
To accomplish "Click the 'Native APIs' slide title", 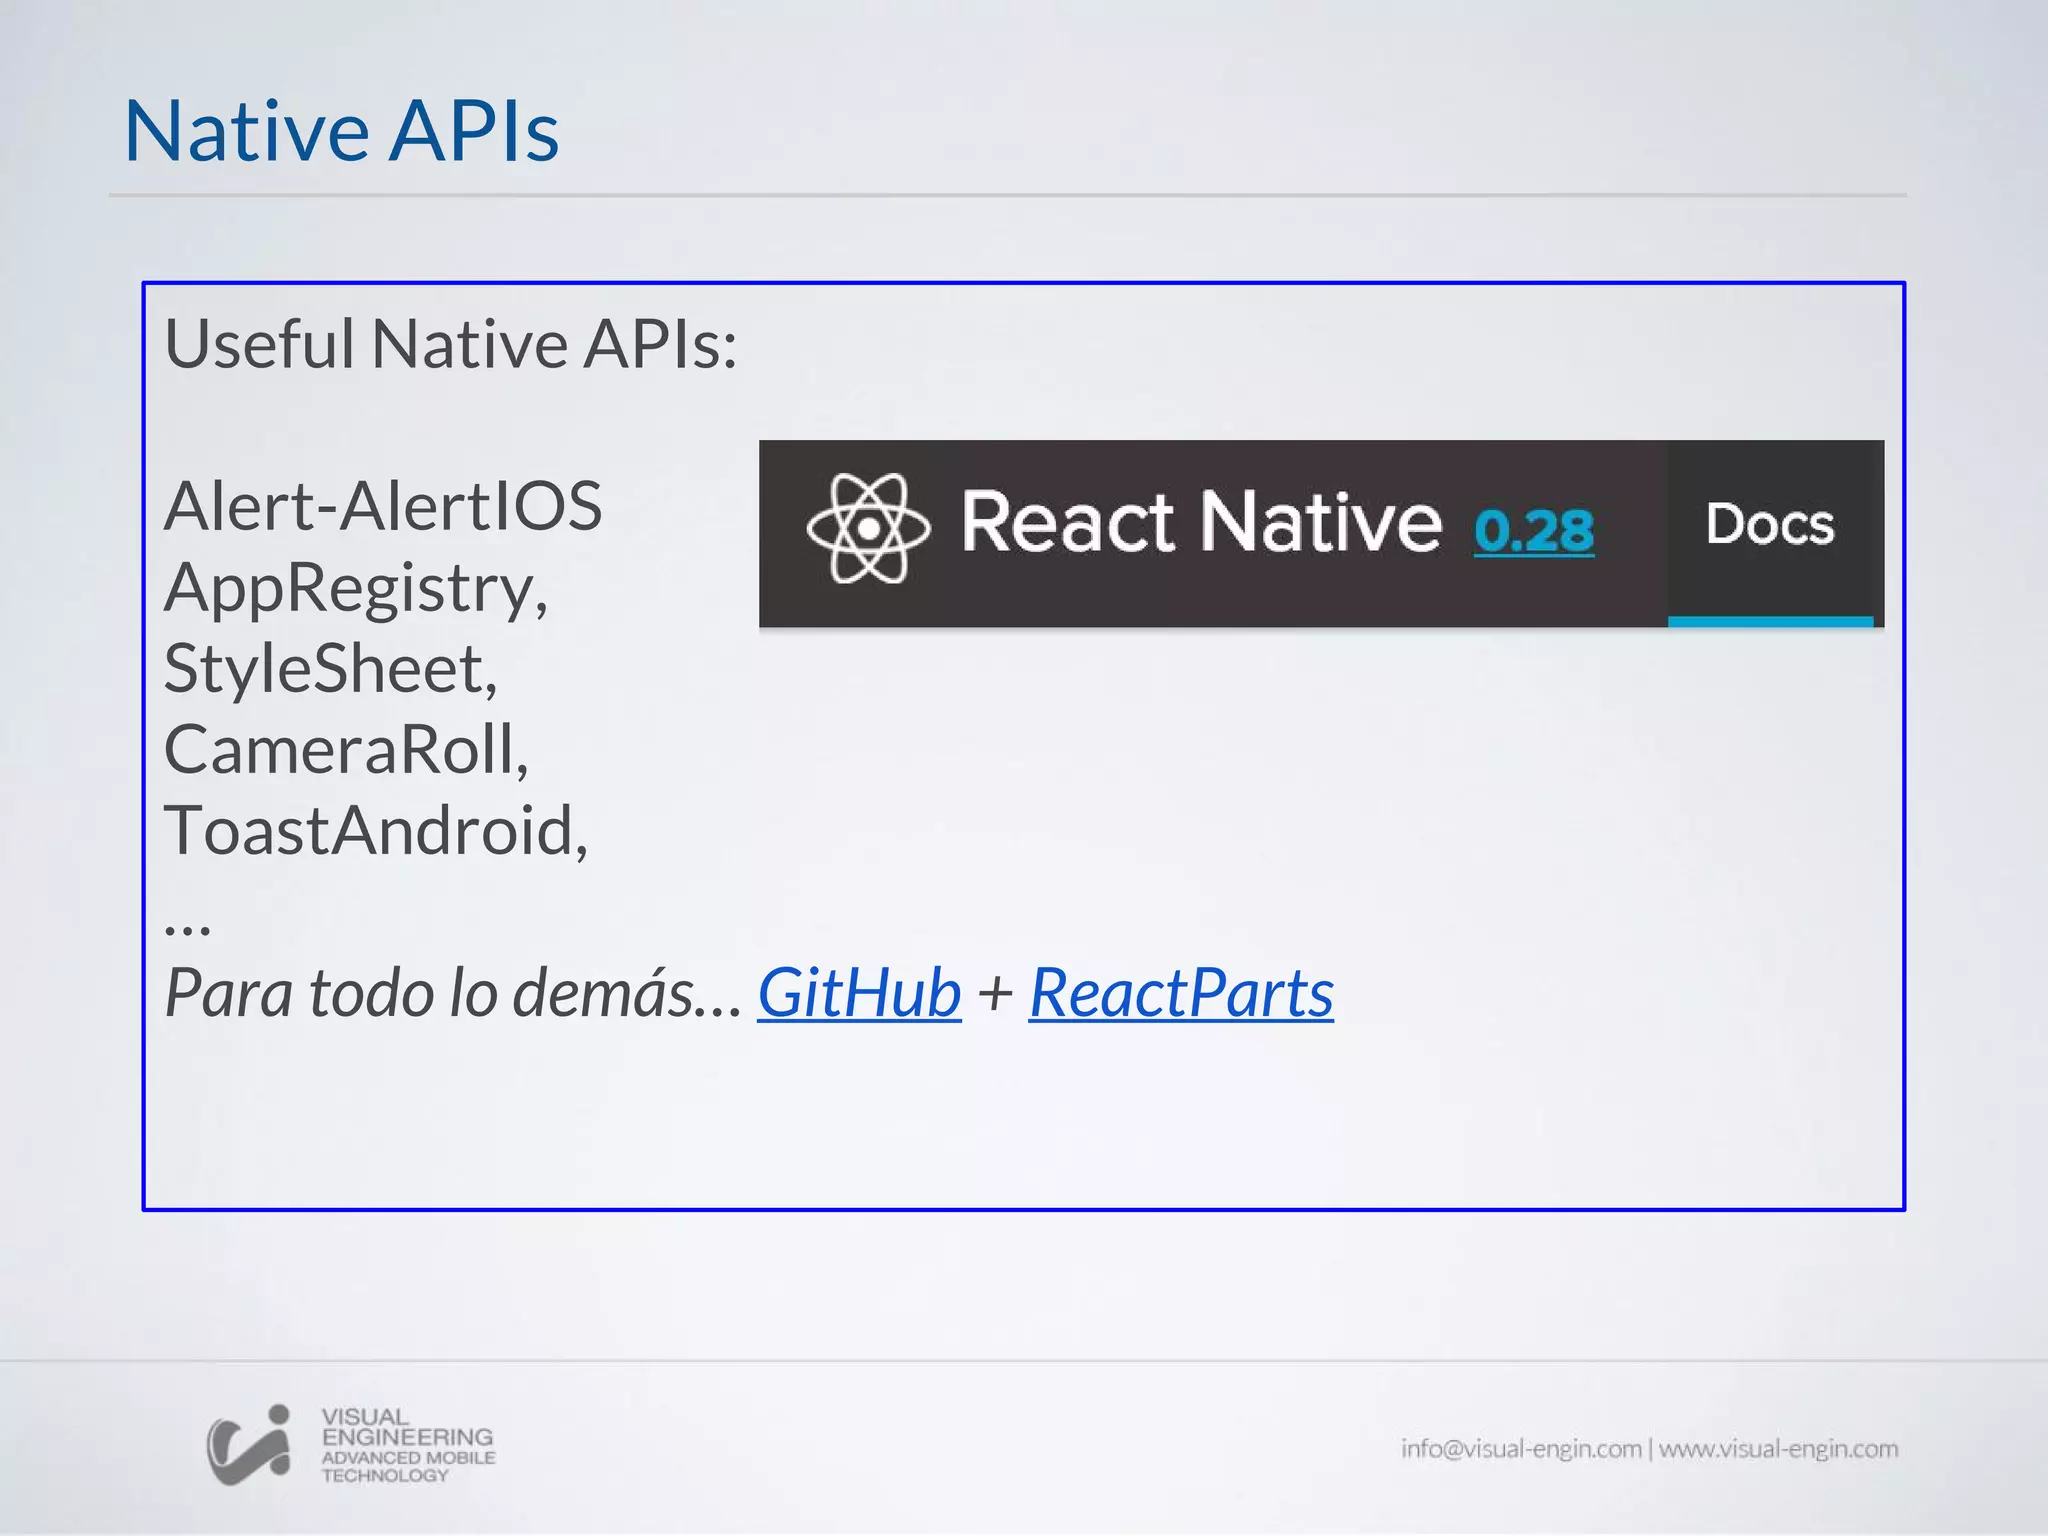I will click(x=341, y=130).
